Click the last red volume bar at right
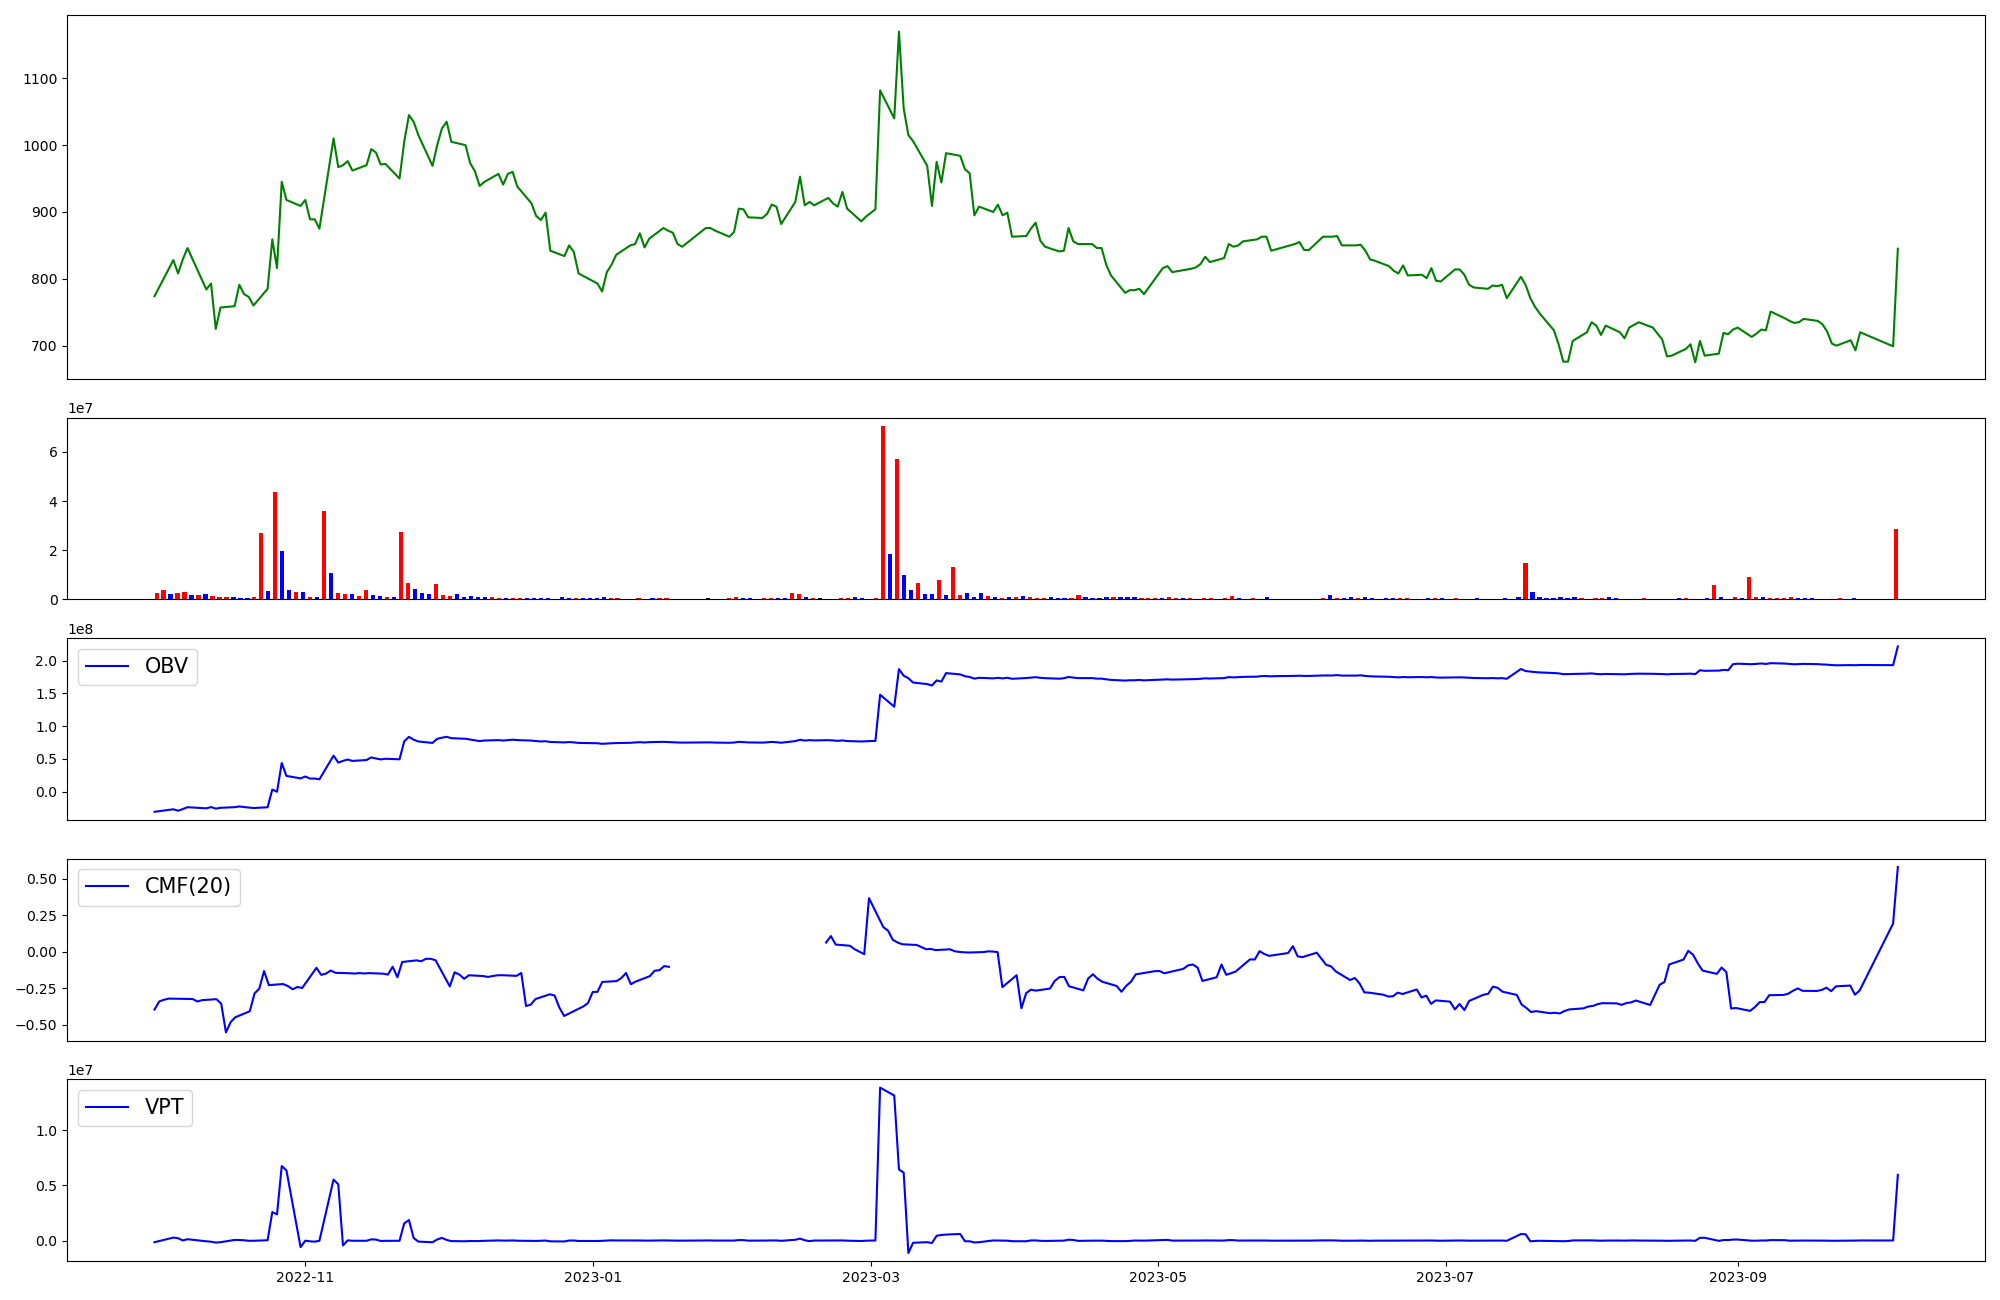Viewport: 2000px width, 1300px height. click(x=1895, y=565)
